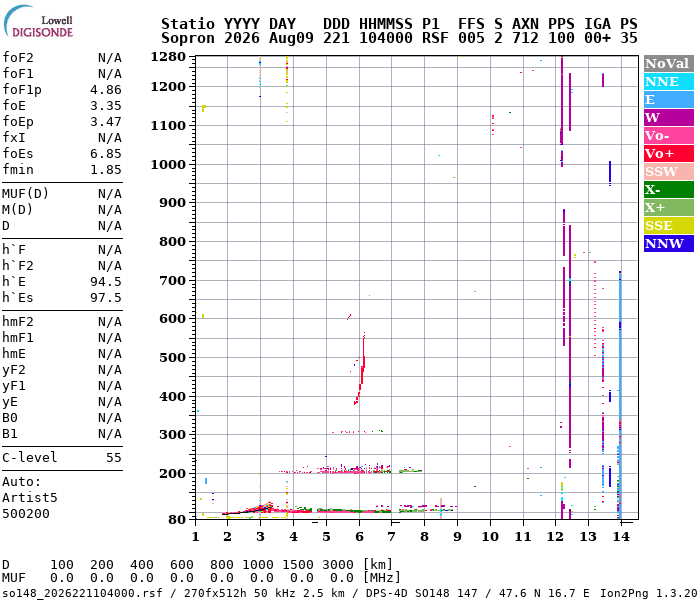The height and width of the screenshot is (600, 700).
Task: Click the hmF2 parameter label
Action: pyautogui.click(x=18, y=322)
